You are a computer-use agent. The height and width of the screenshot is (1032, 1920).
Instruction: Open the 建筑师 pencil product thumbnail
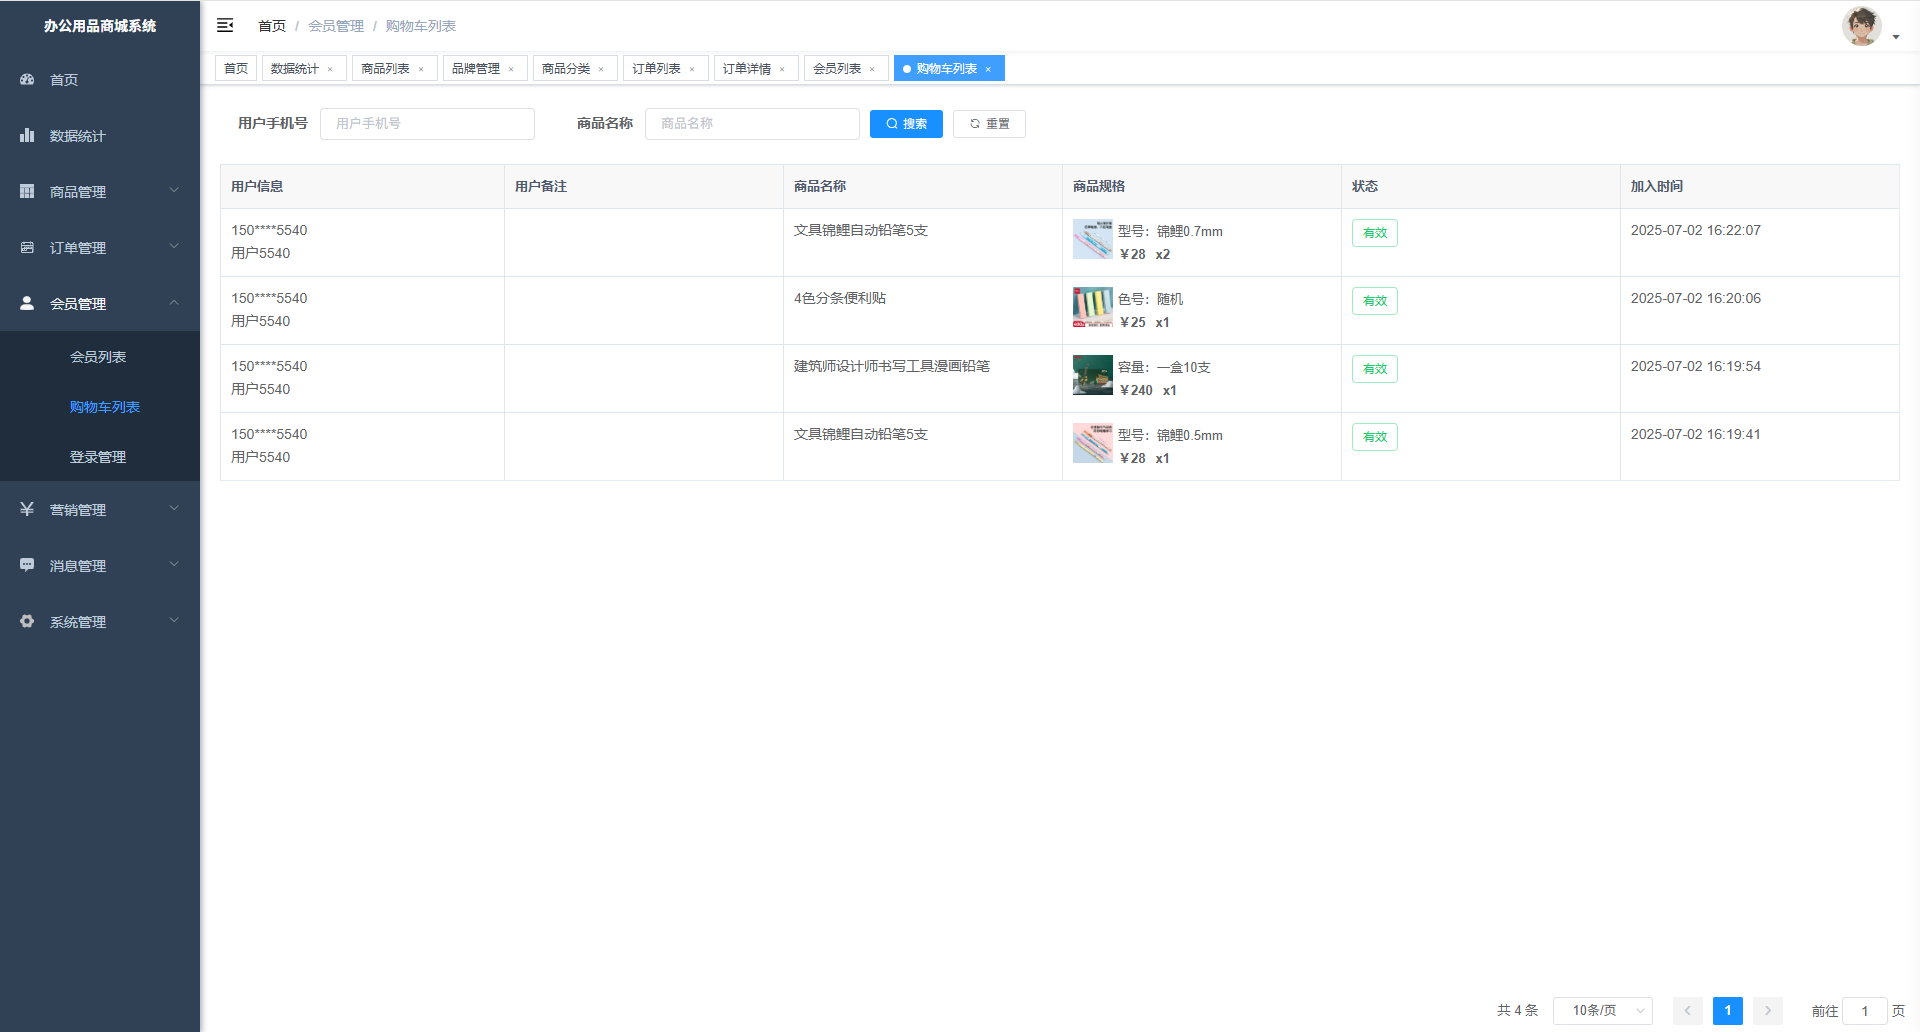click(x=1092, y=375)
